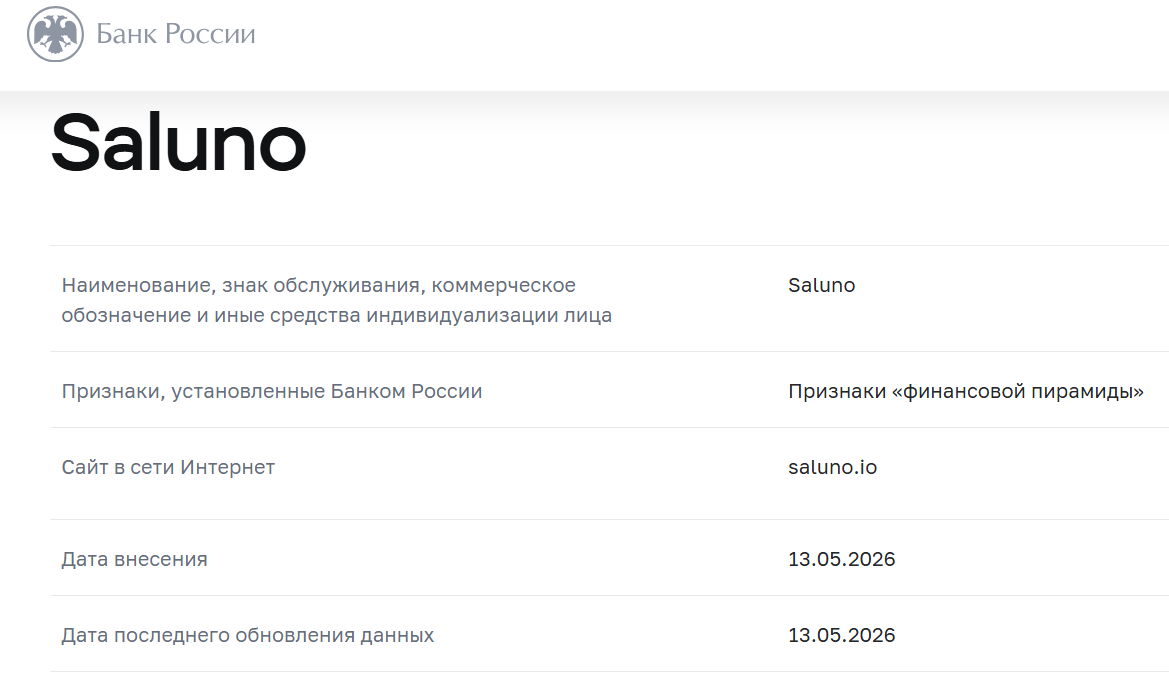Click the Bank of Russia eagle emblem icon
Screen dimensions: 1169x684
55,34
